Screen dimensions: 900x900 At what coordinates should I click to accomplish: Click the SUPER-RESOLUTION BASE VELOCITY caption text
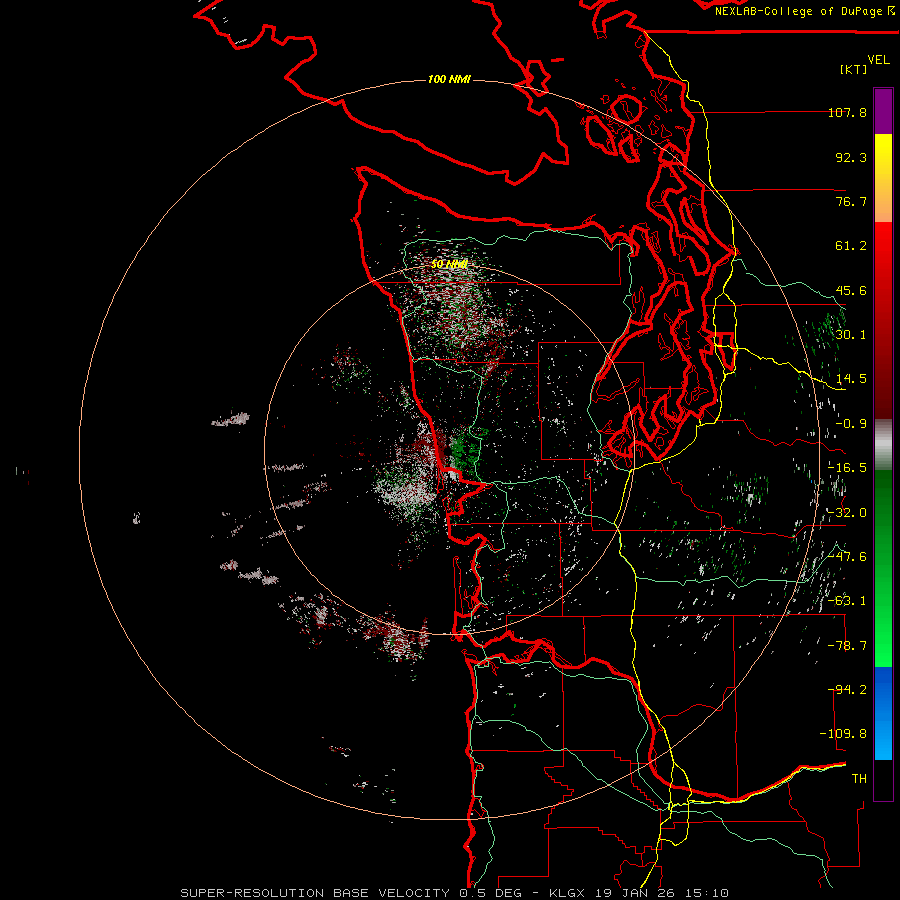(x=315, y=893)
